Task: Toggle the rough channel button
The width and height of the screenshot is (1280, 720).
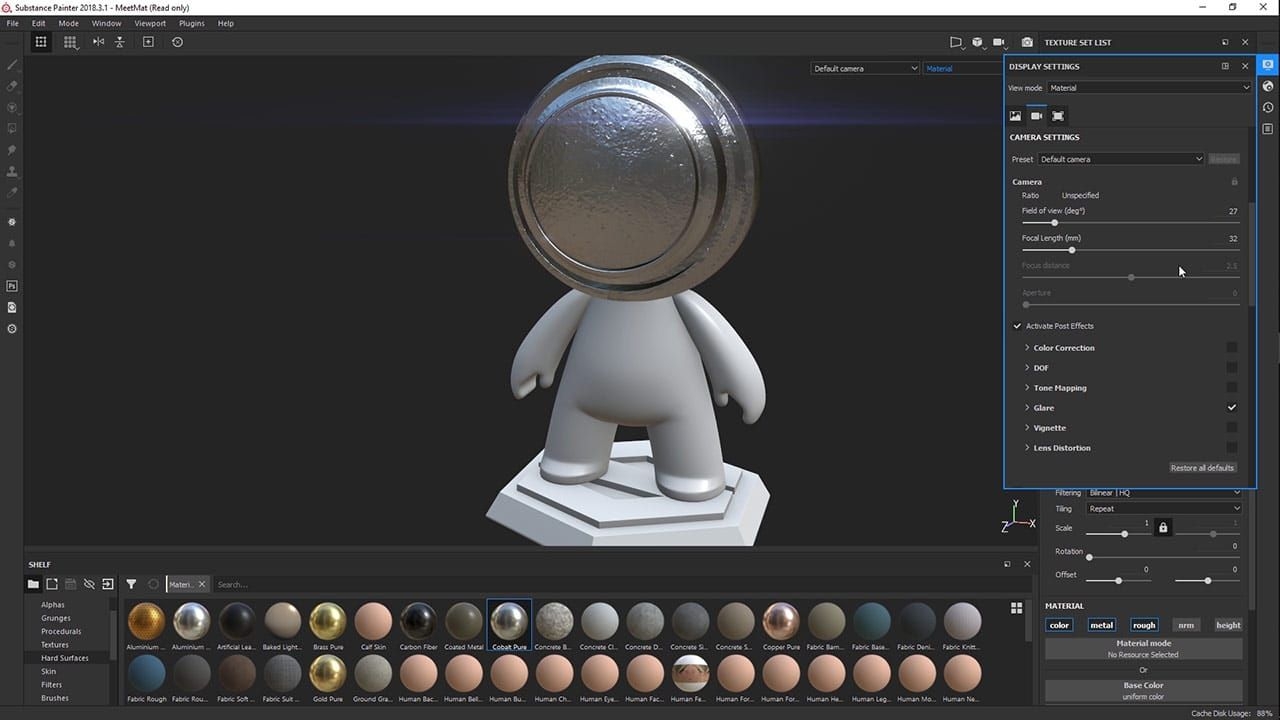Action: tap(1144, 625)
